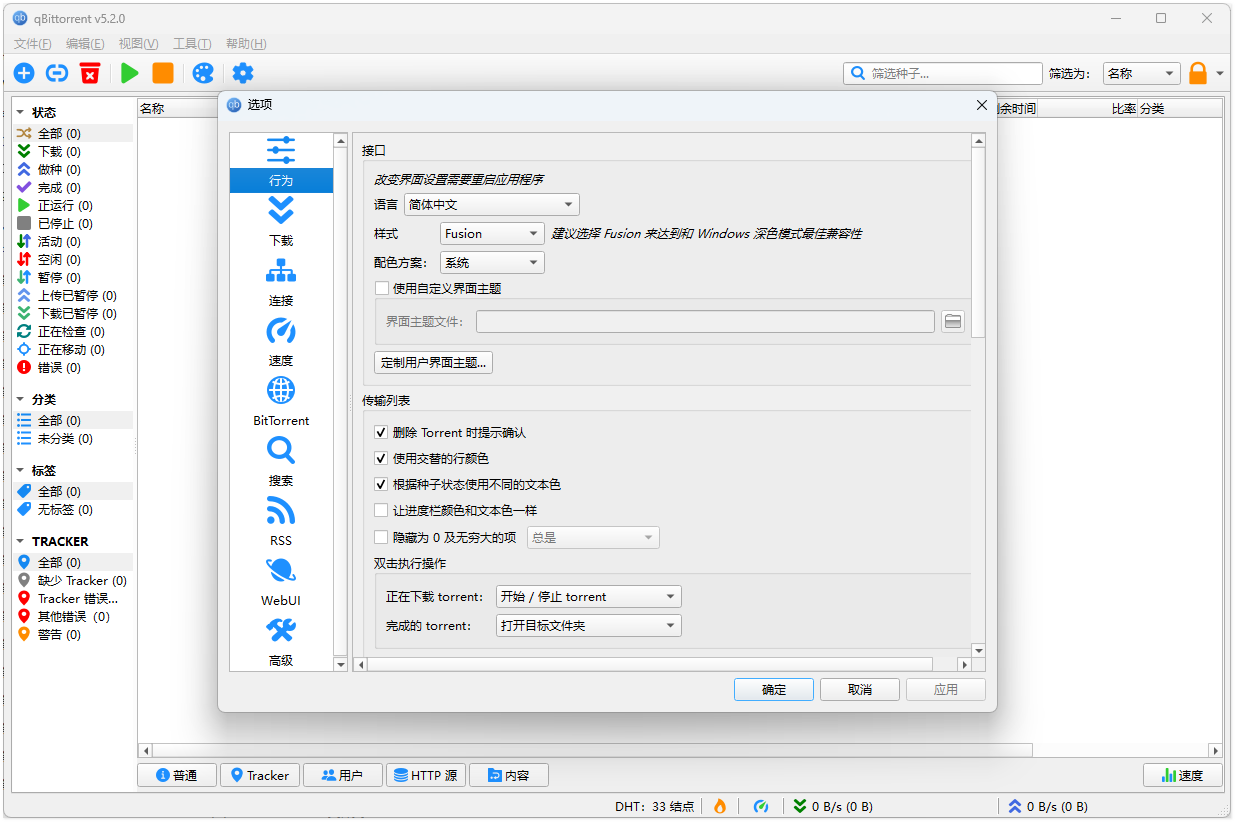This screenshot has width=1235, height=822.
Task: Click the orange stop torrents icon
Action: point(163,73)
